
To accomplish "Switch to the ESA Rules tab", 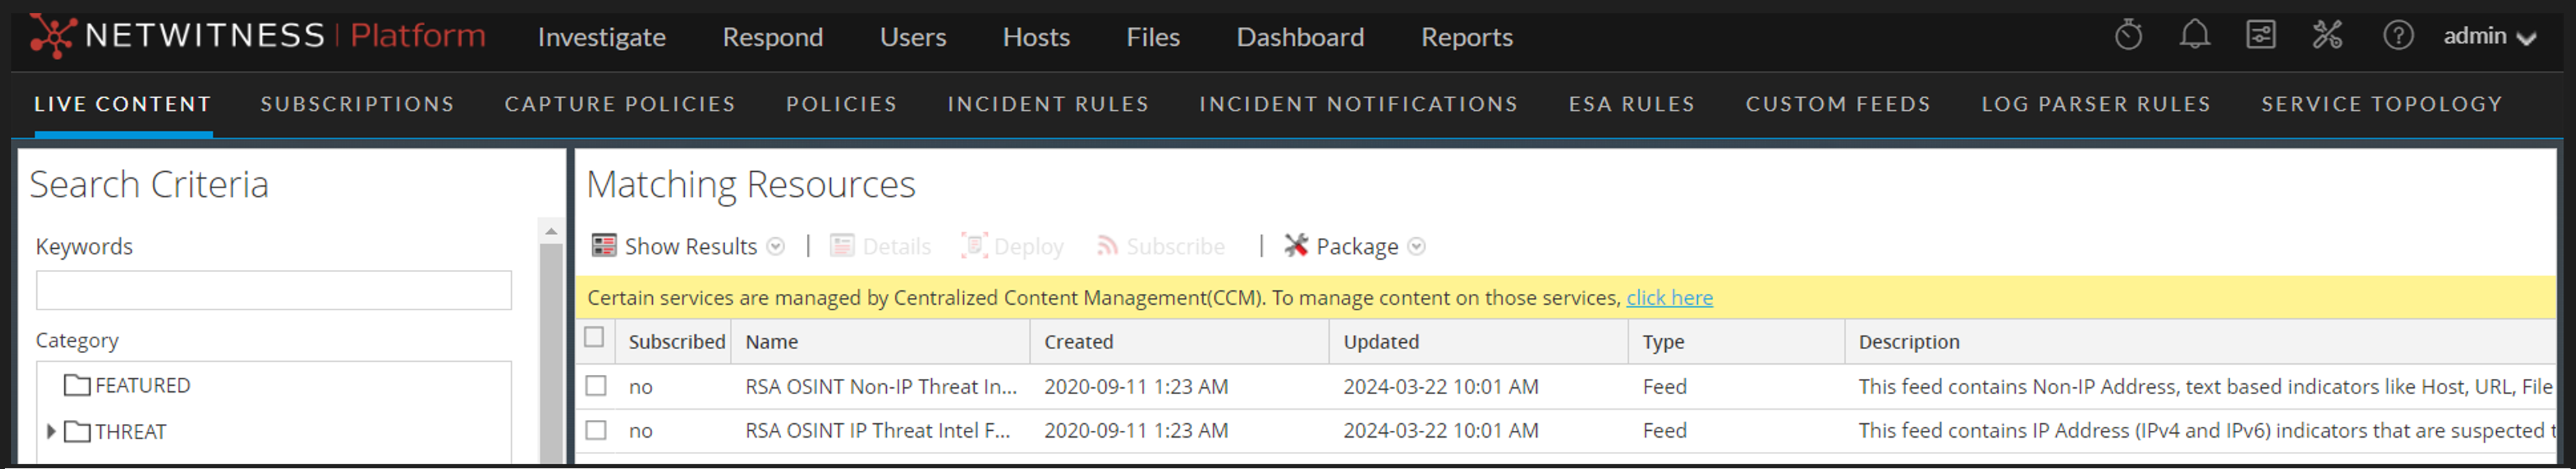I will (x=1631, y=104).
